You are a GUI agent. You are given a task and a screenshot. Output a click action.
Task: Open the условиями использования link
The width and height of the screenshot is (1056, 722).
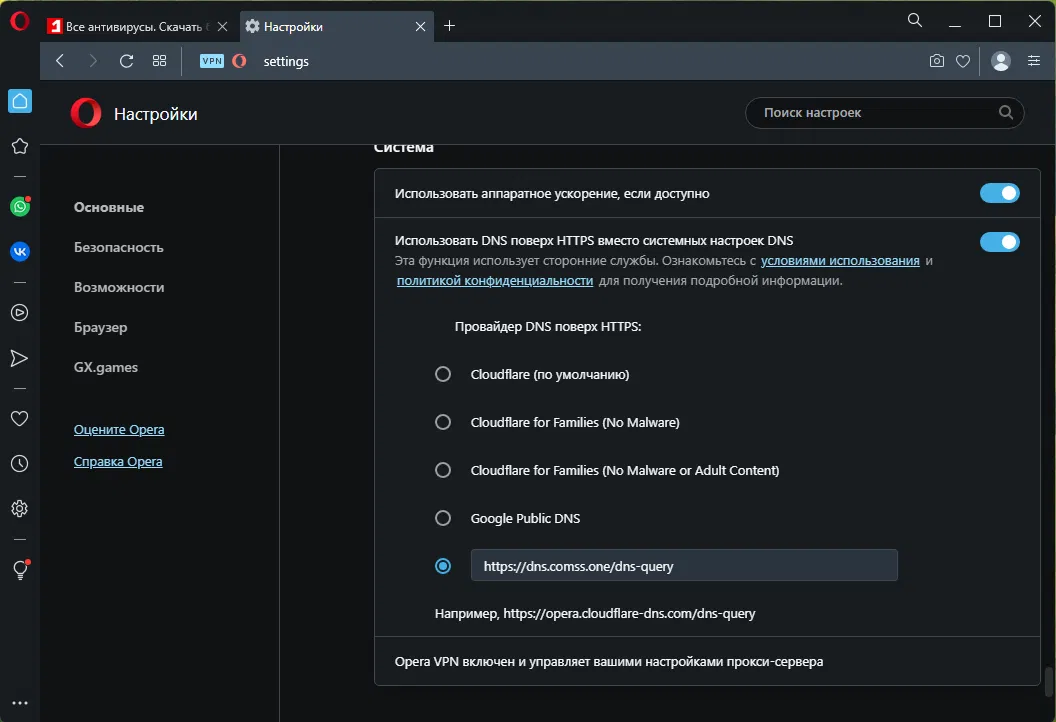tap(840, 261)
